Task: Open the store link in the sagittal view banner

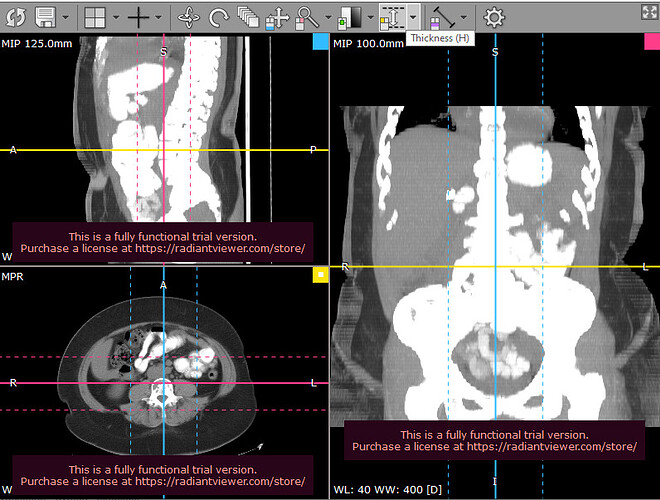Action: (x=220, y=248)
